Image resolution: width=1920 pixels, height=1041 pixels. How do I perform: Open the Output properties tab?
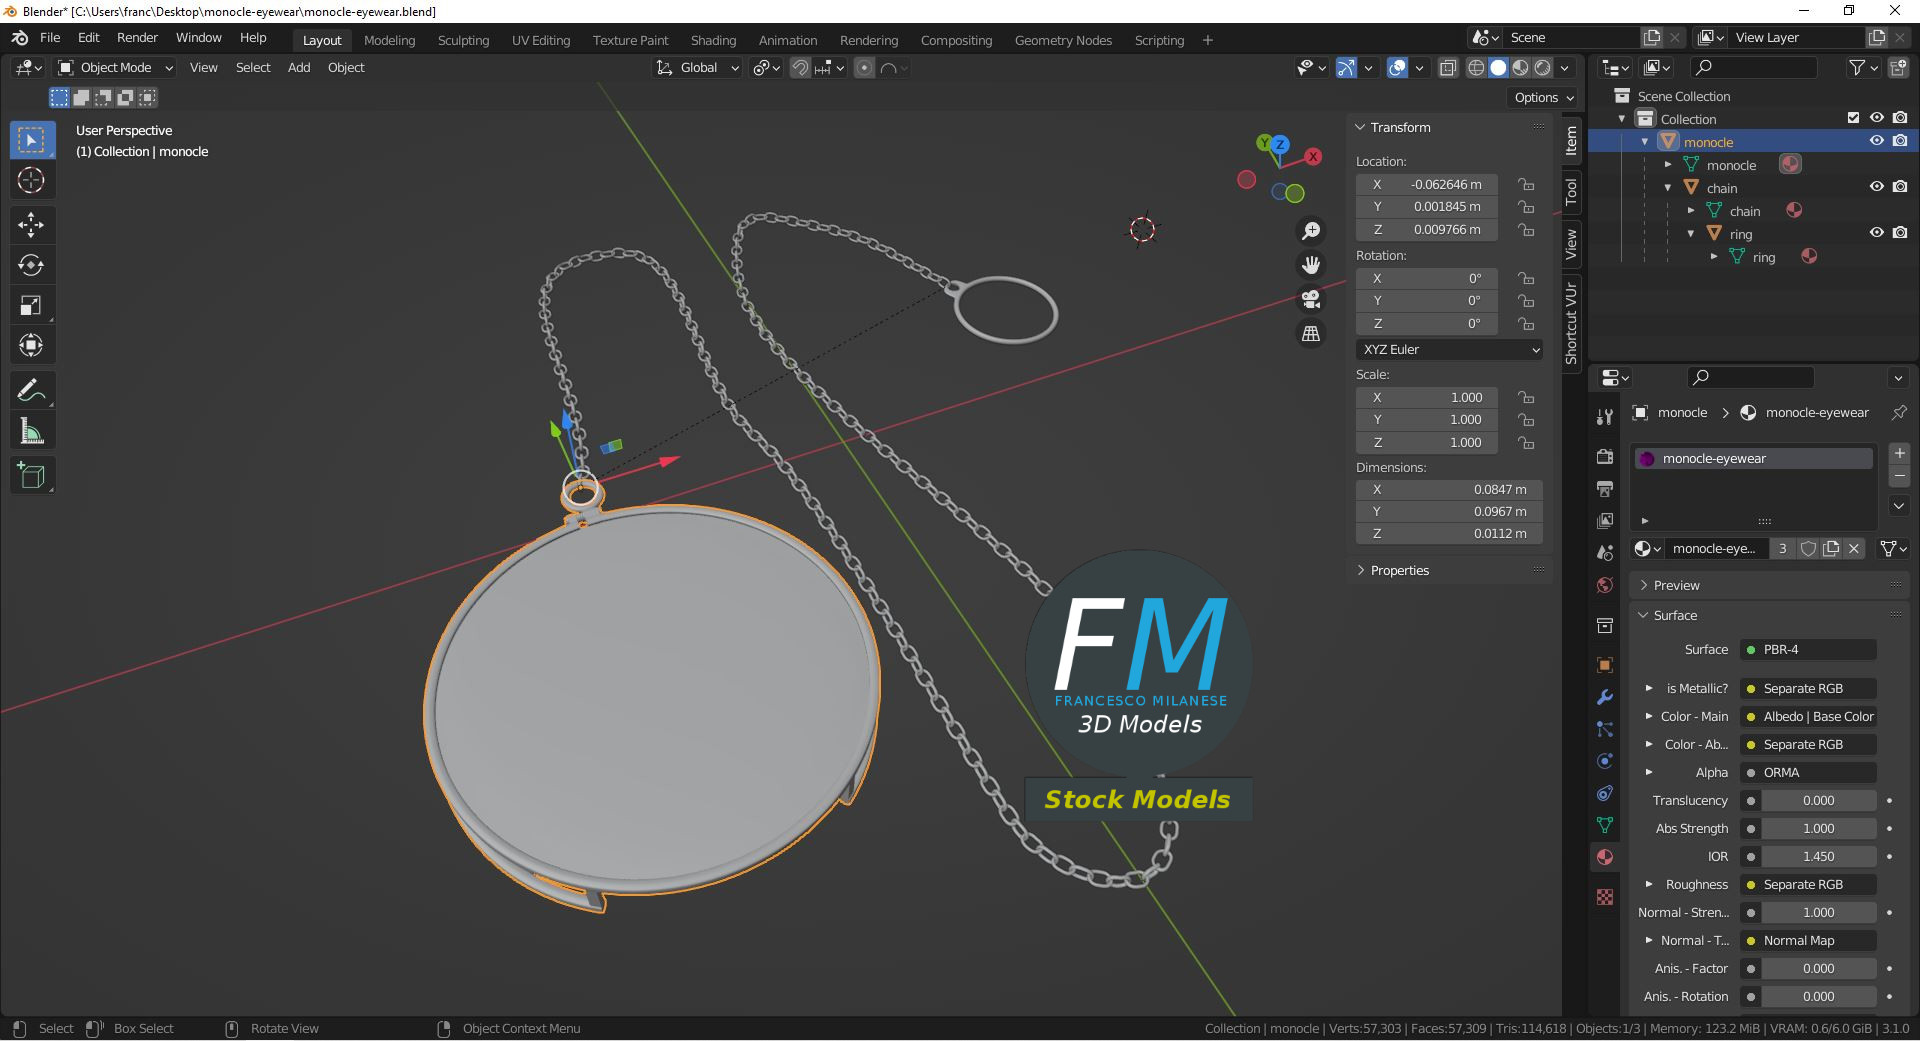pyautogui.click(x=1605, y=488)
